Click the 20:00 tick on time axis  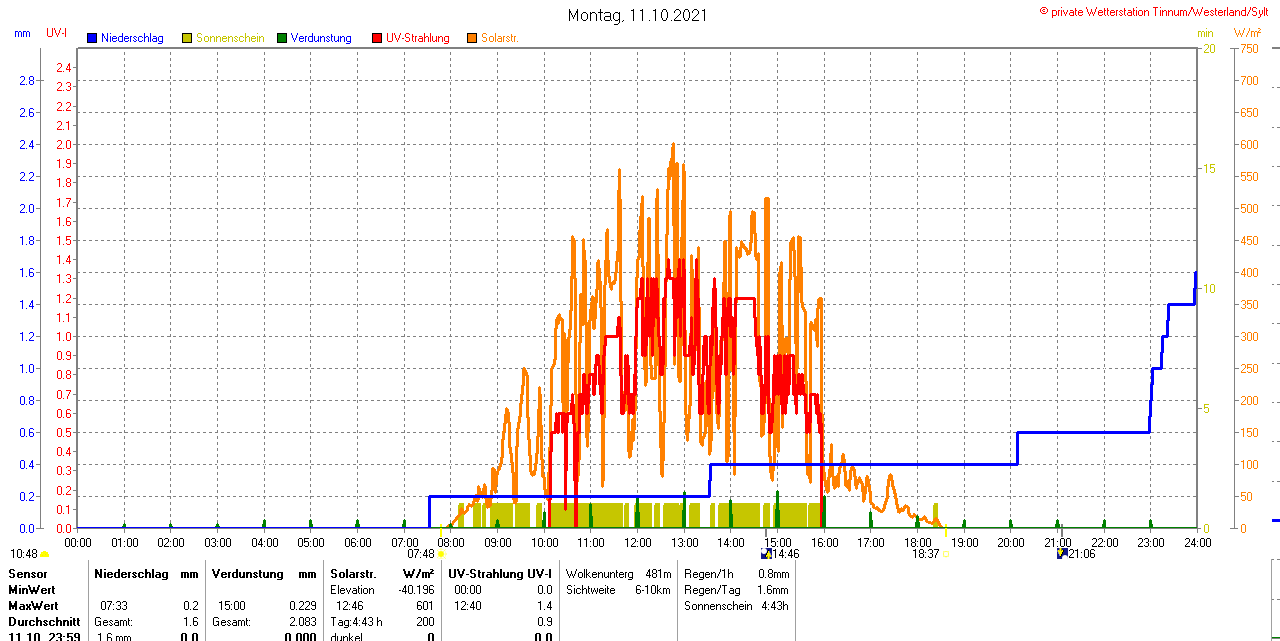pyautogui.click(x=1011, y=542)
